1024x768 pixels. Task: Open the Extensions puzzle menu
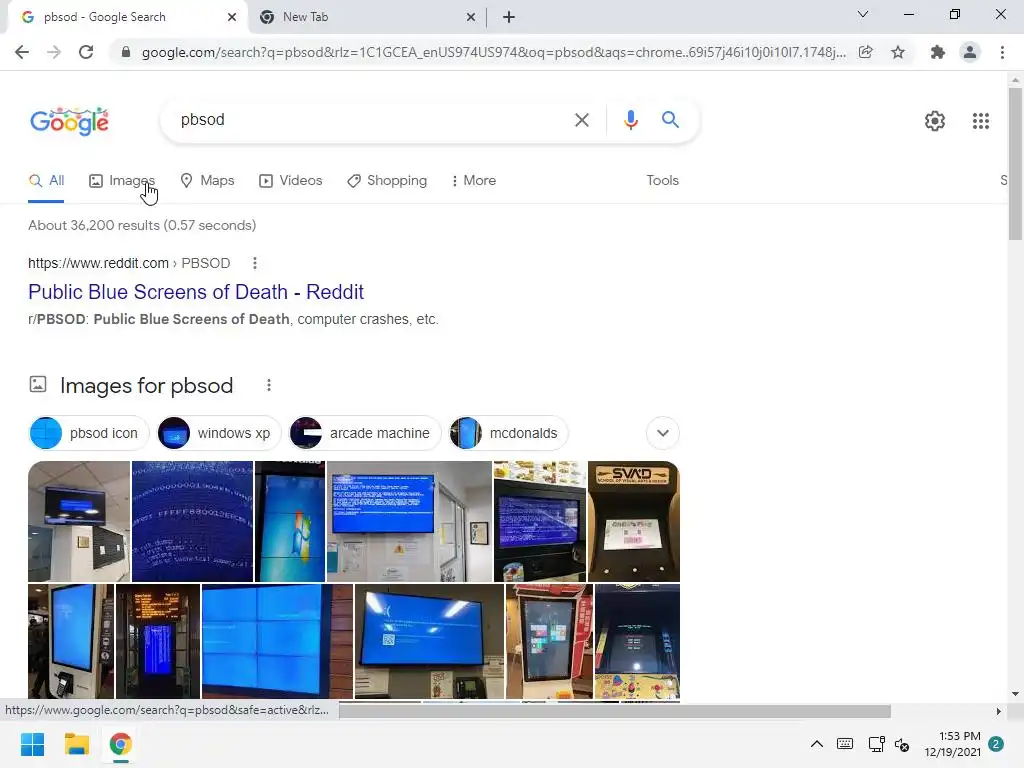click(938, 52)
